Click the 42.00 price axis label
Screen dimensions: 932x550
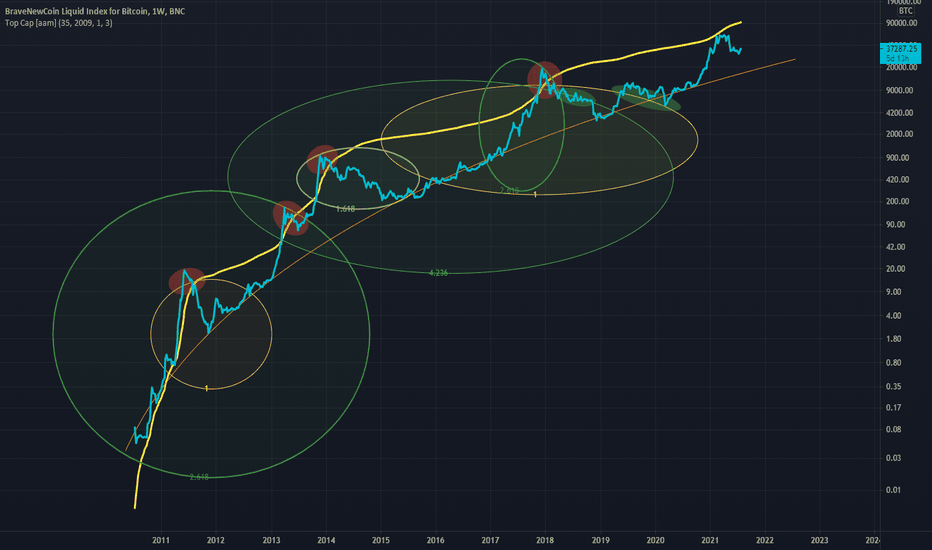pos(896,247)
